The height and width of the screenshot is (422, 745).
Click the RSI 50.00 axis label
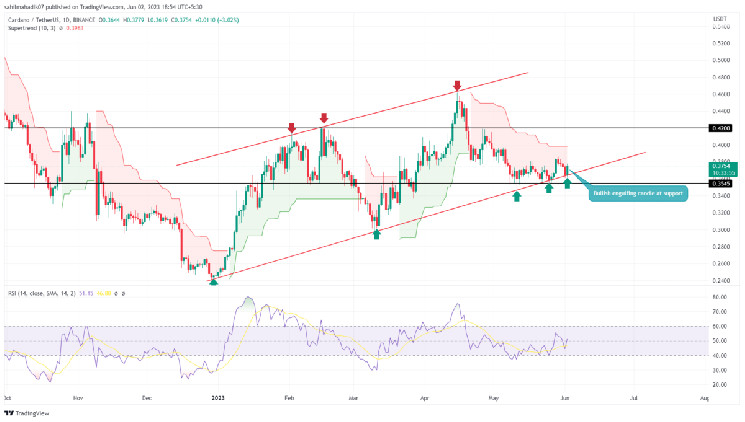coord(720,341)
